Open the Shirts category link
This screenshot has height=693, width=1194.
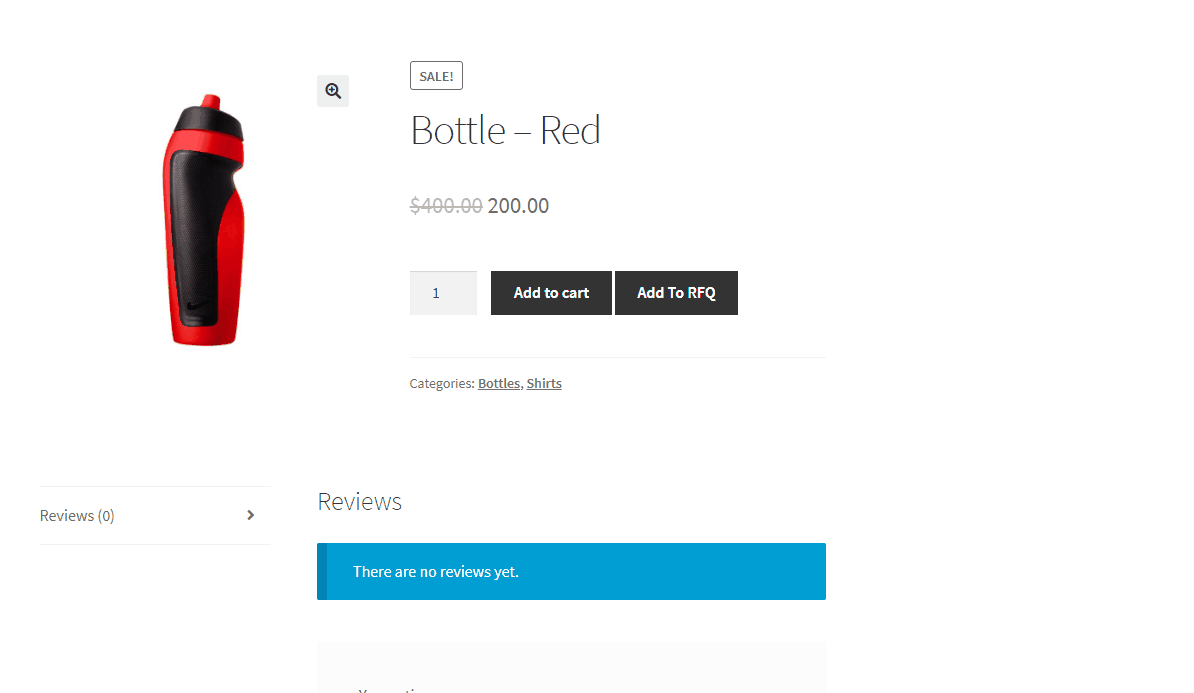pyautogui.click(x=544, y=383)
